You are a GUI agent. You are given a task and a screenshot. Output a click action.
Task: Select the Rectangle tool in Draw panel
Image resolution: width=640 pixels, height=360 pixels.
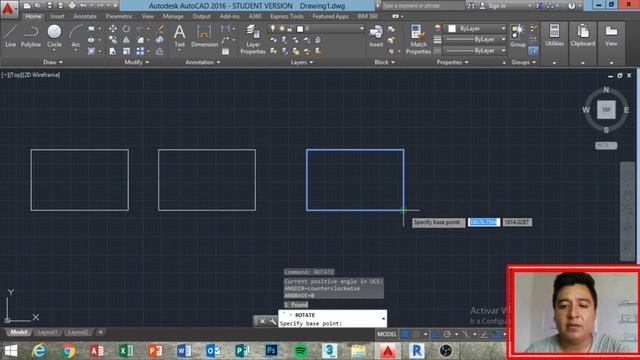click(91, 29)
